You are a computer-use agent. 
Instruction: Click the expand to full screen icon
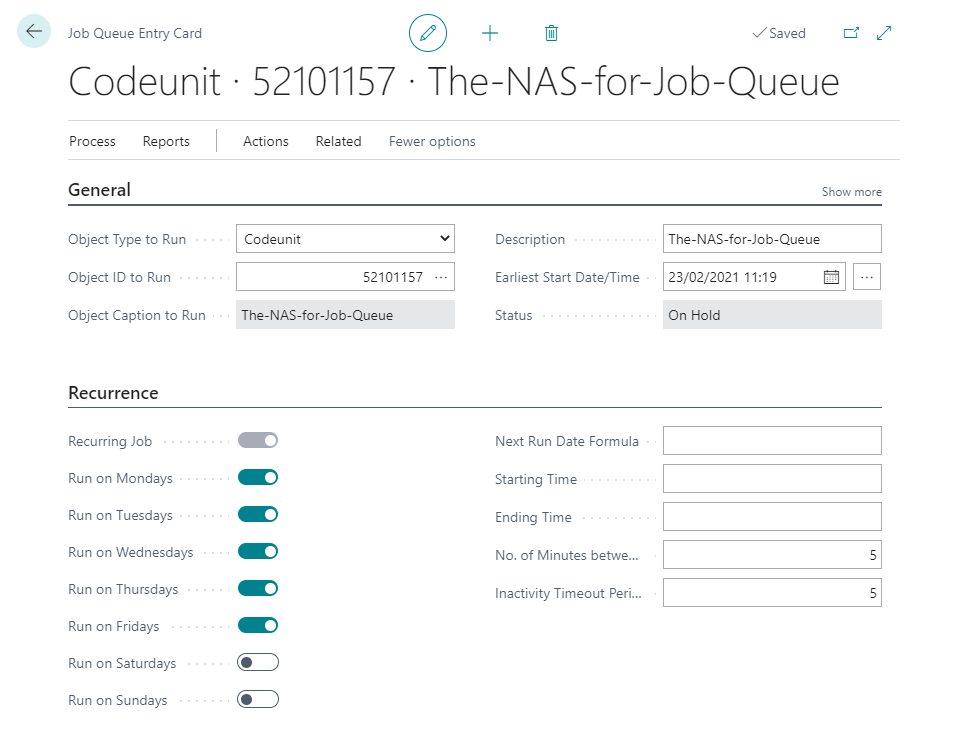[884, 33]
